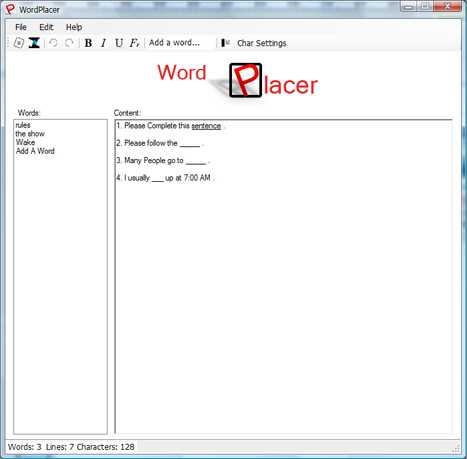Undo the last action
The image size is (467, 459).
click(x=53, y=43)
